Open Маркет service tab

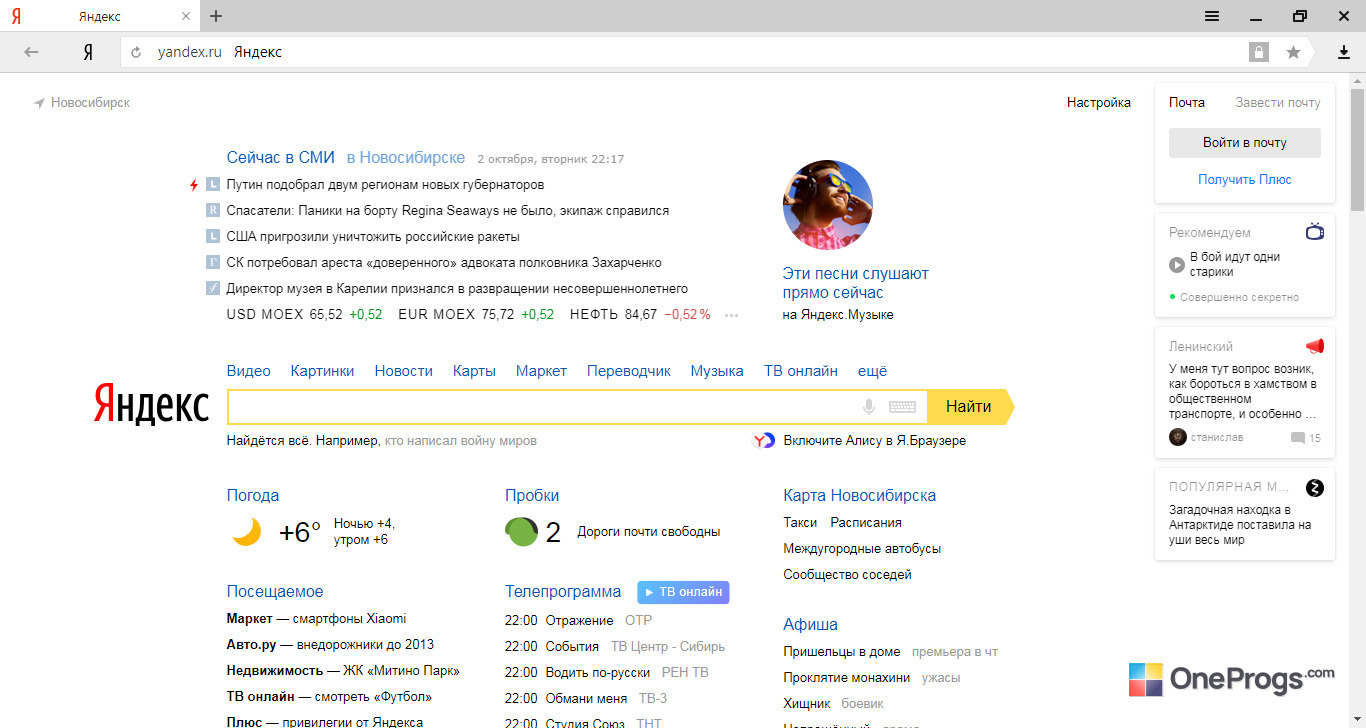point(541,371)
